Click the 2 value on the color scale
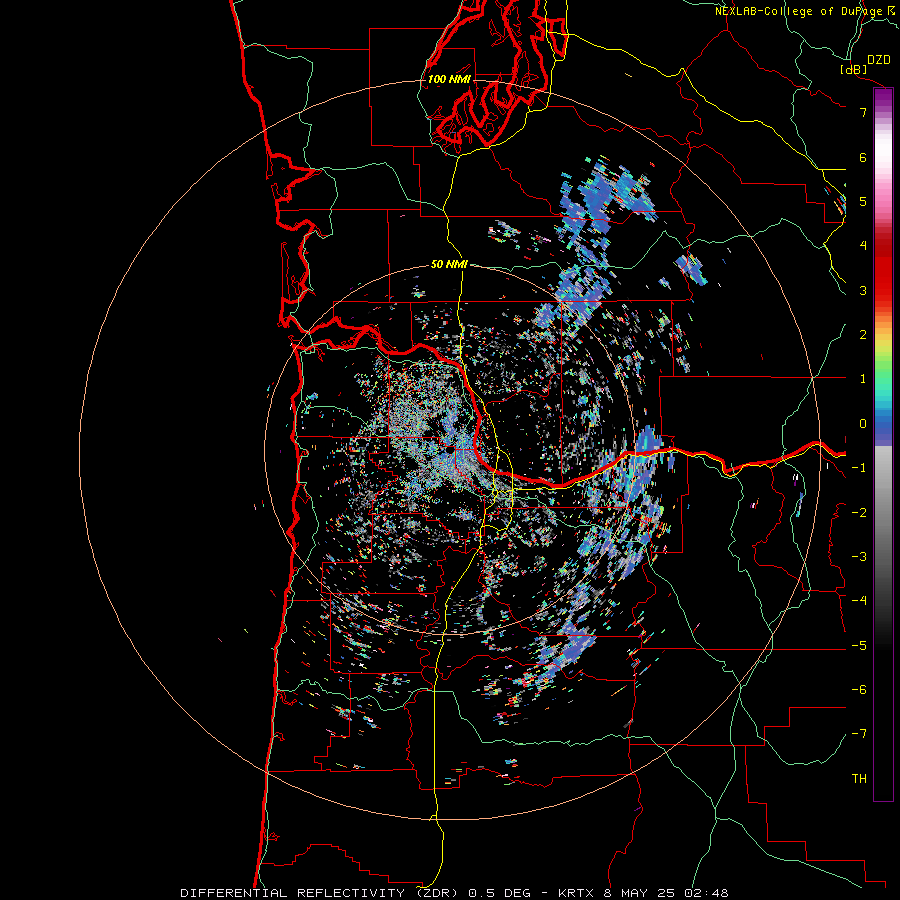 click(x=863, y=335)
